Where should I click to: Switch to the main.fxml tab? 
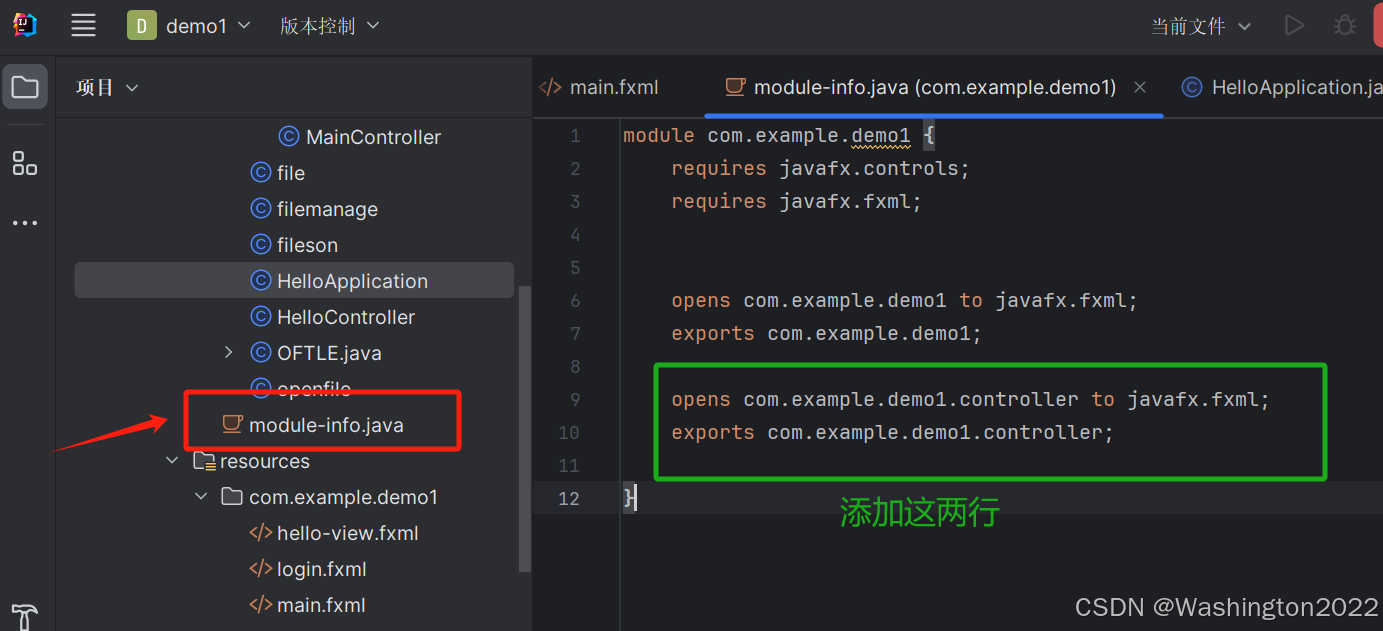click(612, 87)
